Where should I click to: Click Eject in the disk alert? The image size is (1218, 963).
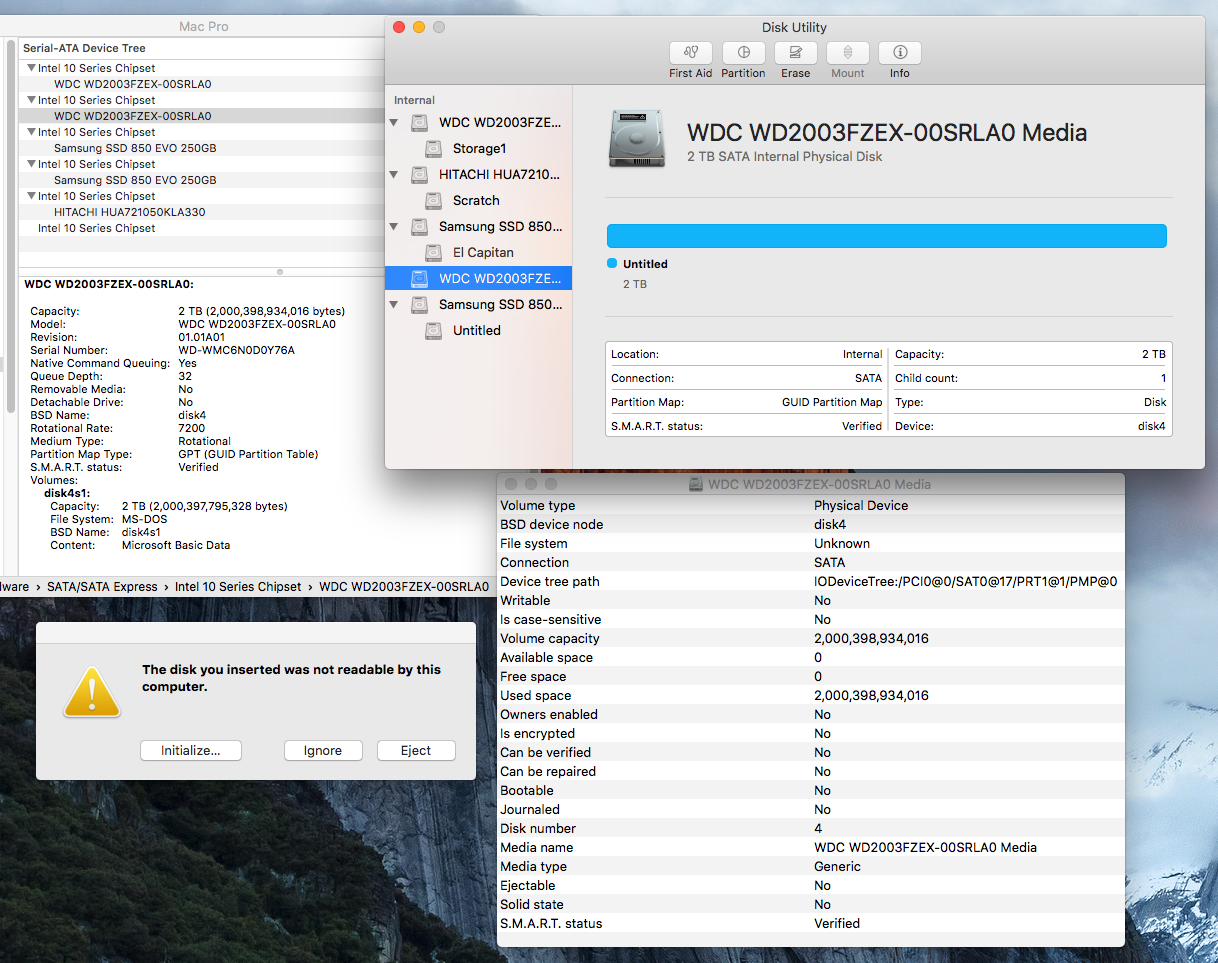click(416, 750)
